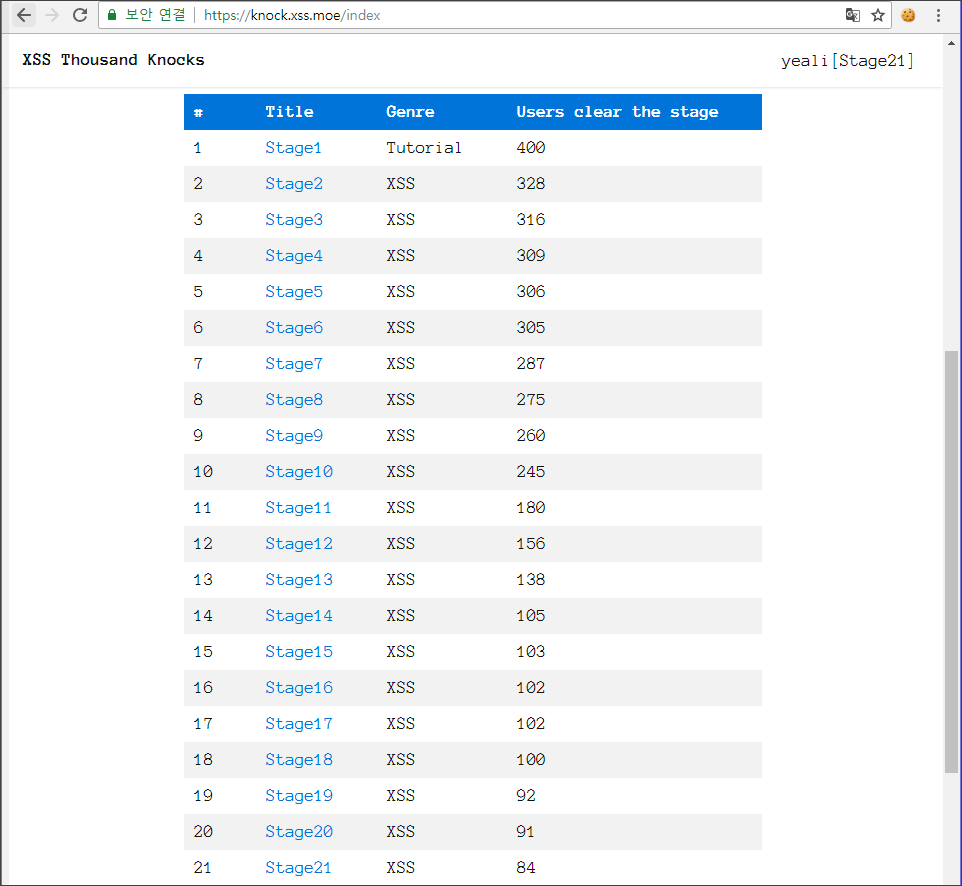Navigate to Stage19
This screenshot has height=886, width=962.
tap(299, 796)
